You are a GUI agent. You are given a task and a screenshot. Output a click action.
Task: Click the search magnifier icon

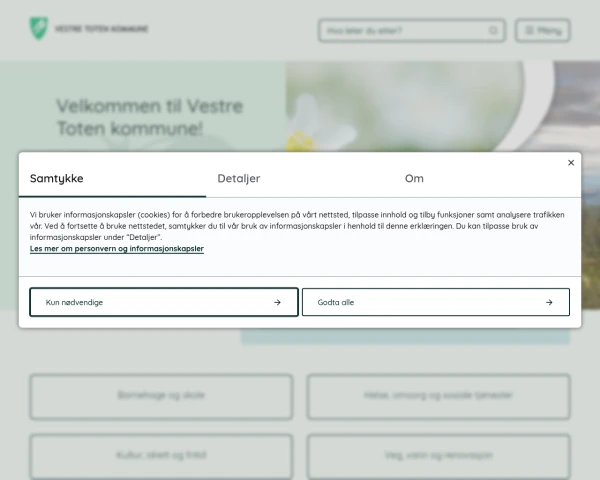[493, 30]
